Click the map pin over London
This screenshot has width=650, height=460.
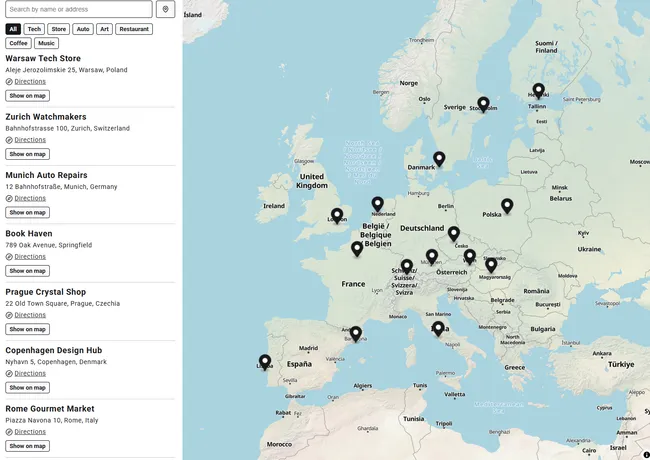coord(337,216)
